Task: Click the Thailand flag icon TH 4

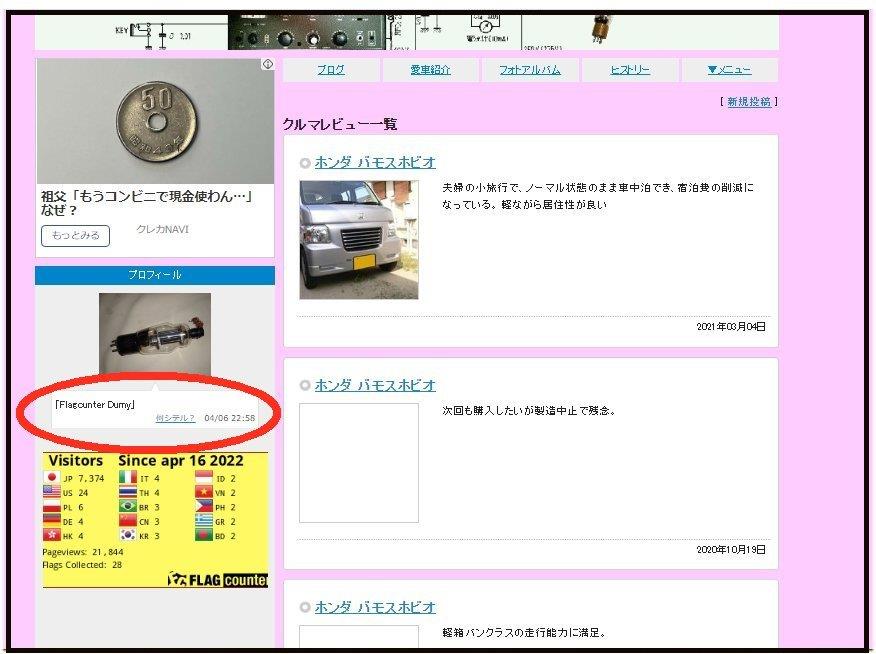Action: [128, 492]
